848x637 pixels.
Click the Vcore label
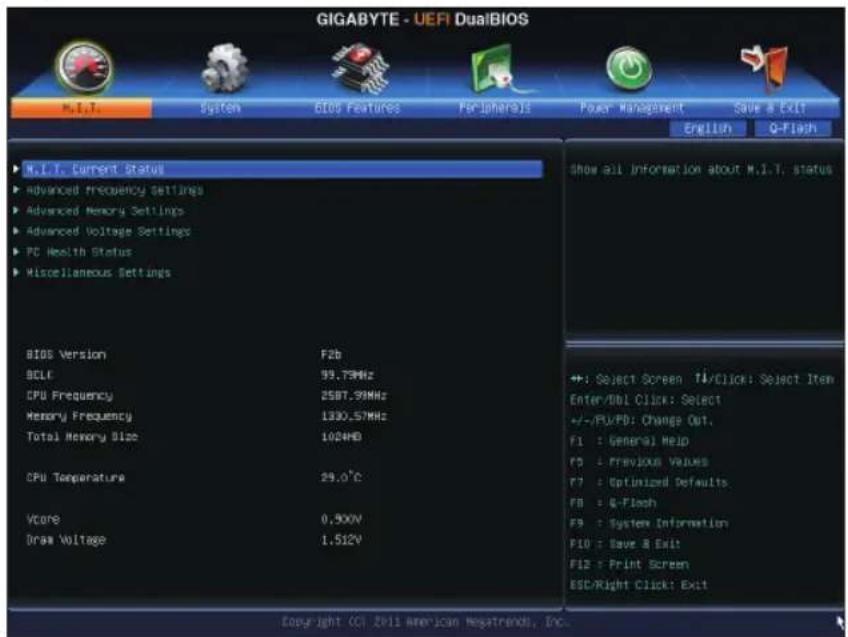click(x=43, y=519)
